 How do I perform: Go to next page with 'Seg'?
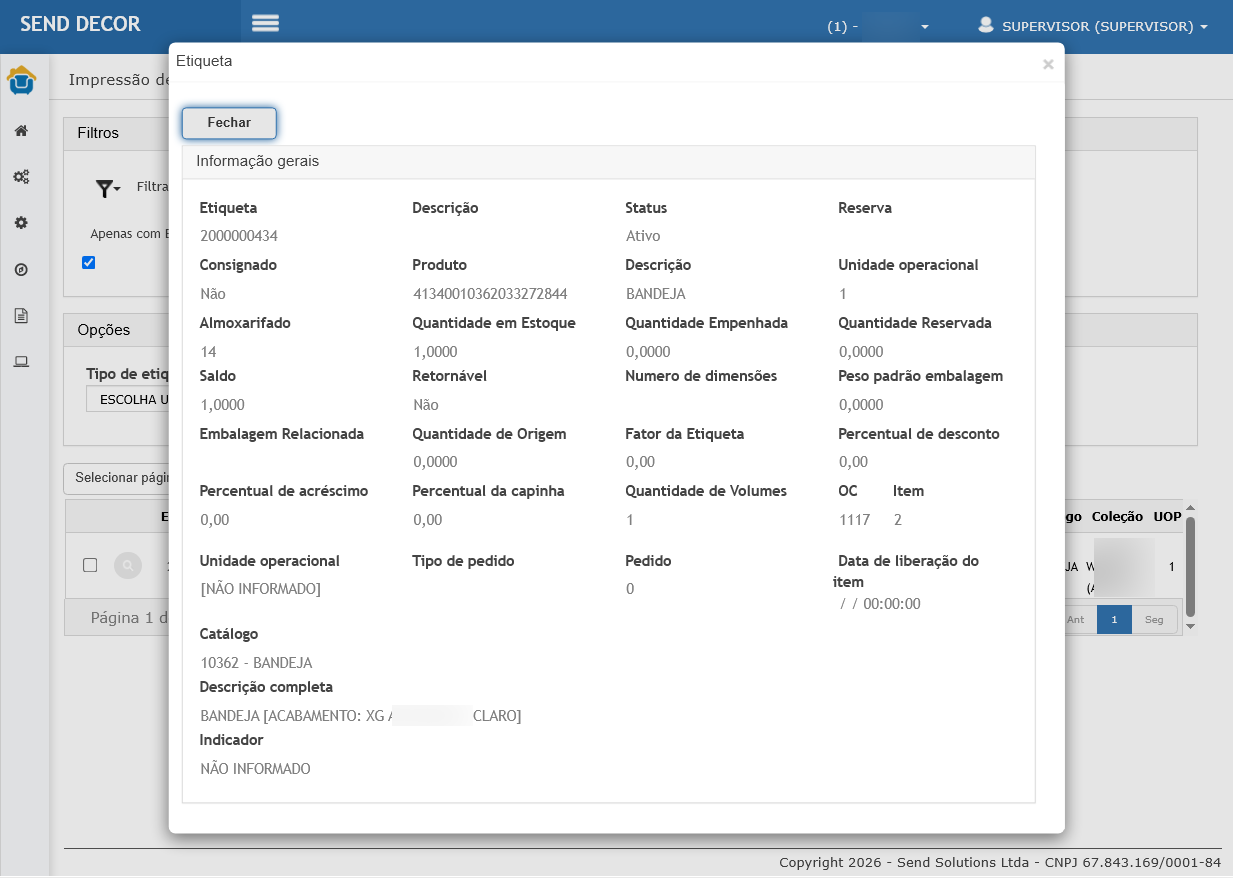tap(1154, 620)
